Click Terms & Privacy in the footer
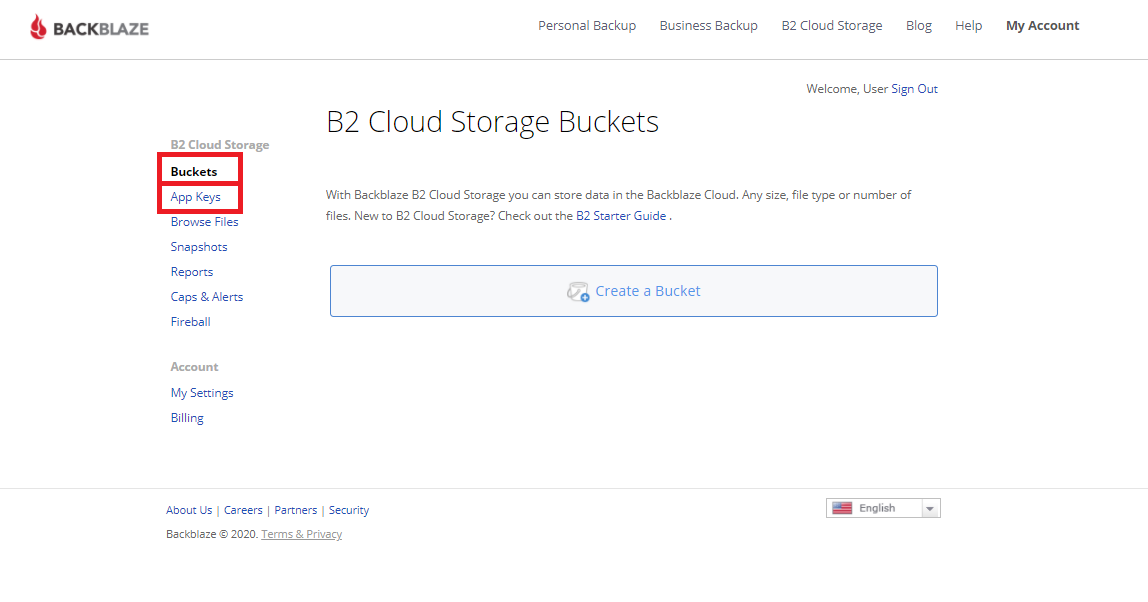Viewport: 1148px width, 602px height. tap(301, 534)
